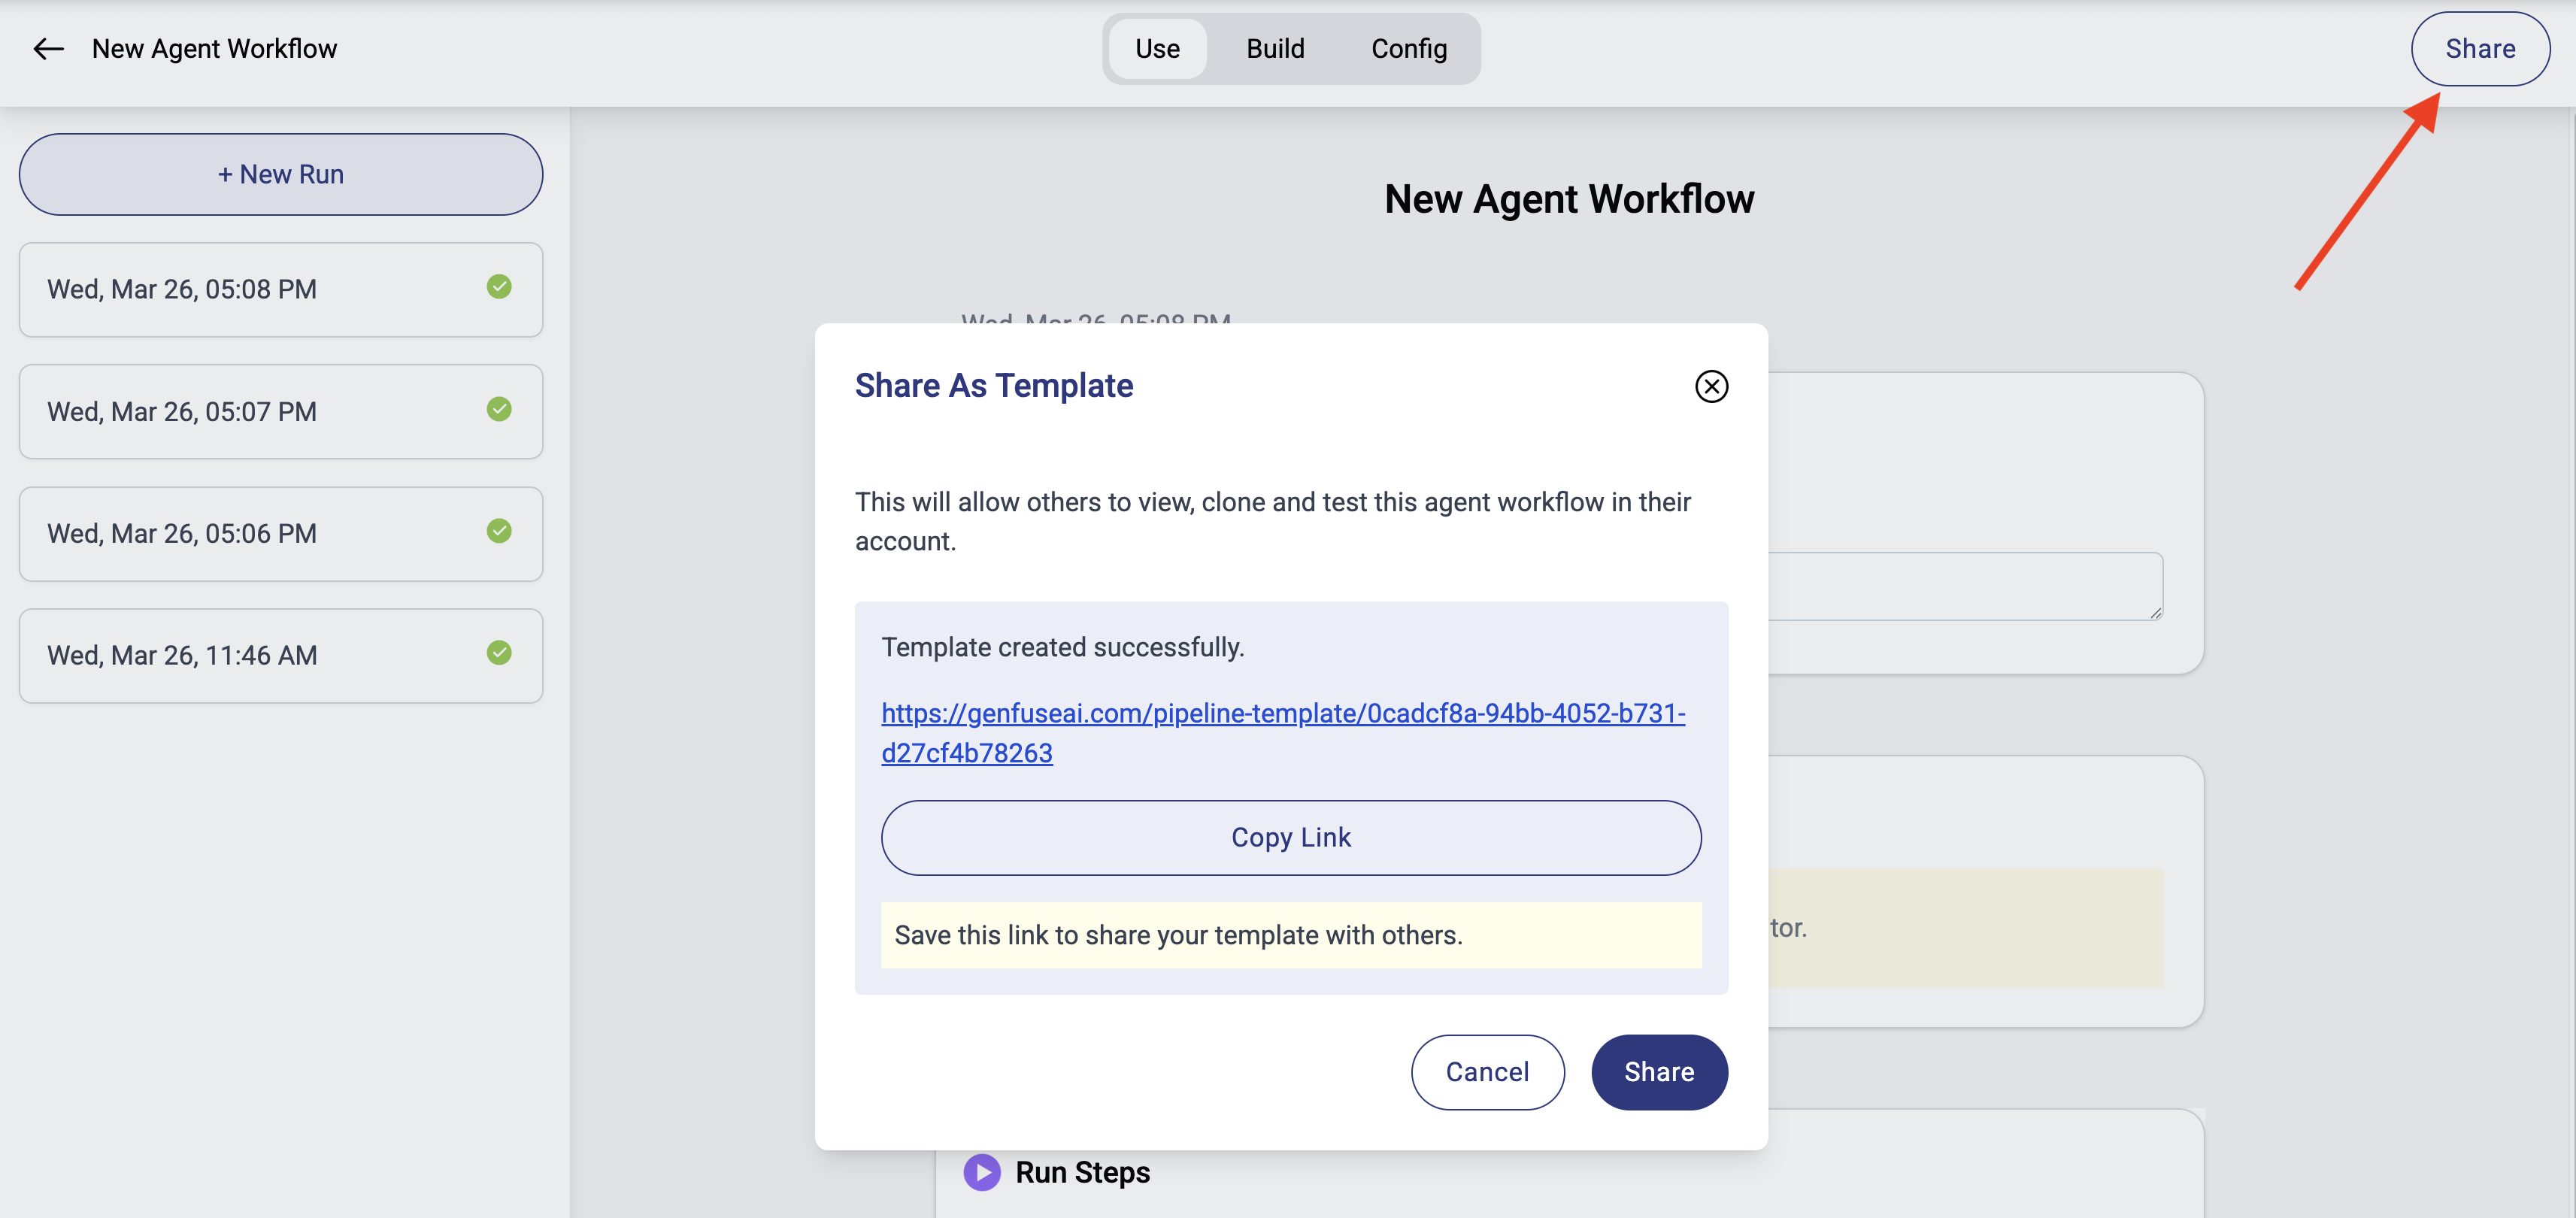This screenshot has height=1218, width=2576.
Task: Click the Share button in the top bar
Action: [x=2480, y=48]
